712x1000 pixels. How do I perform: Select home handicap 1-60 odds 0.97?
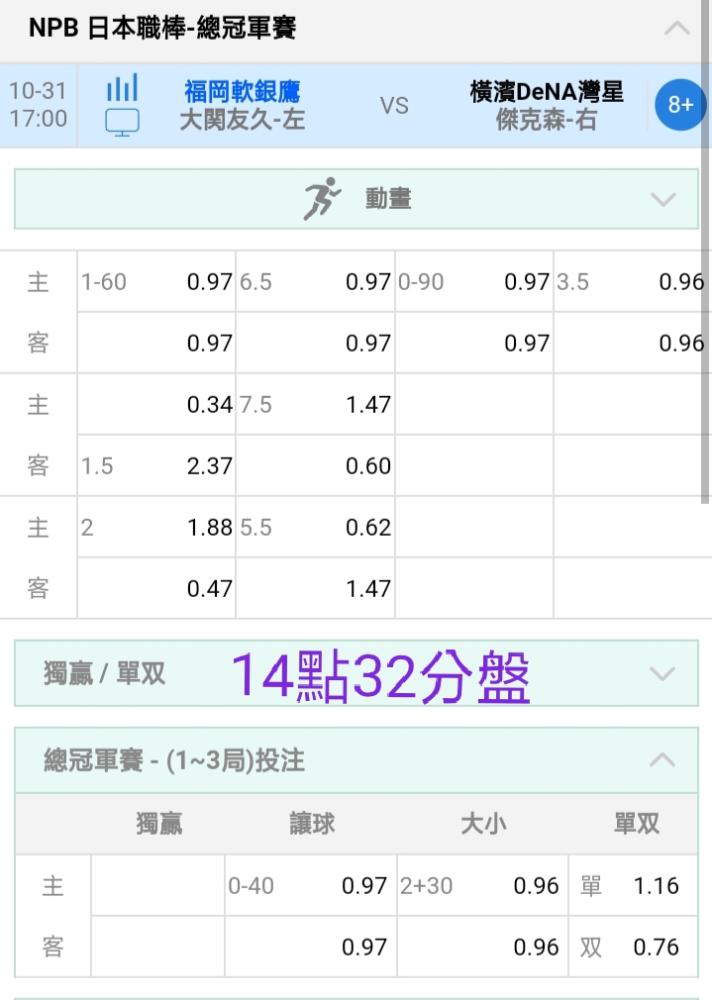(156, 281)
